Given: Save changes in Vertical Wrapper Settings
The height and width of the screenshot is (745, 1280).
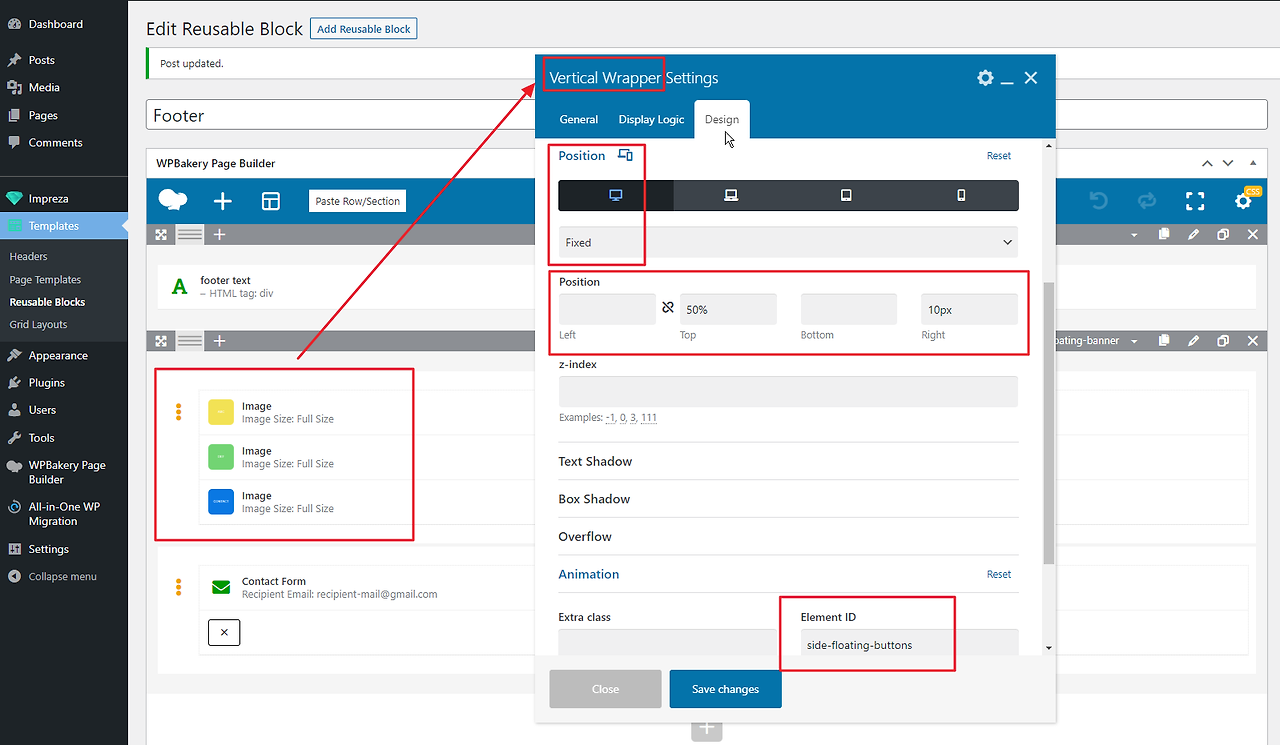Looking at the screenshot, I should click(x=726, y=689).
